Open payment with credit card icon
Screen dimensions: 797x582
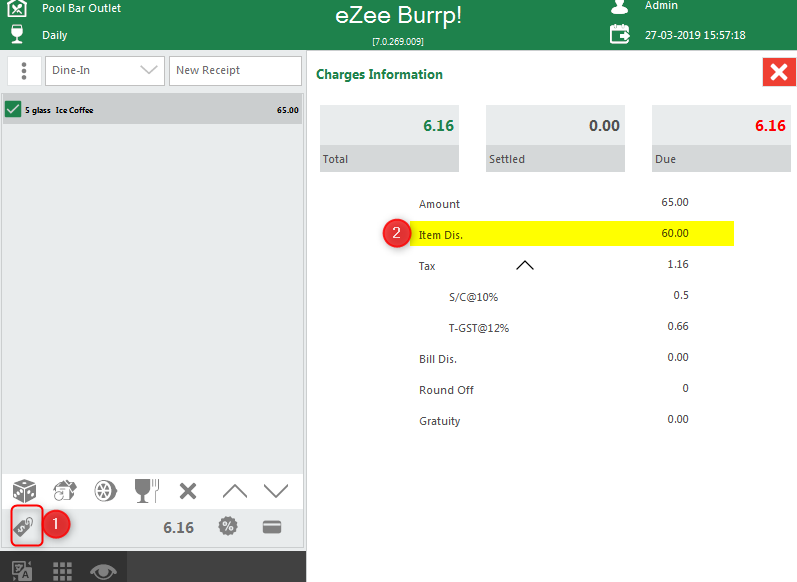(272, 527)
